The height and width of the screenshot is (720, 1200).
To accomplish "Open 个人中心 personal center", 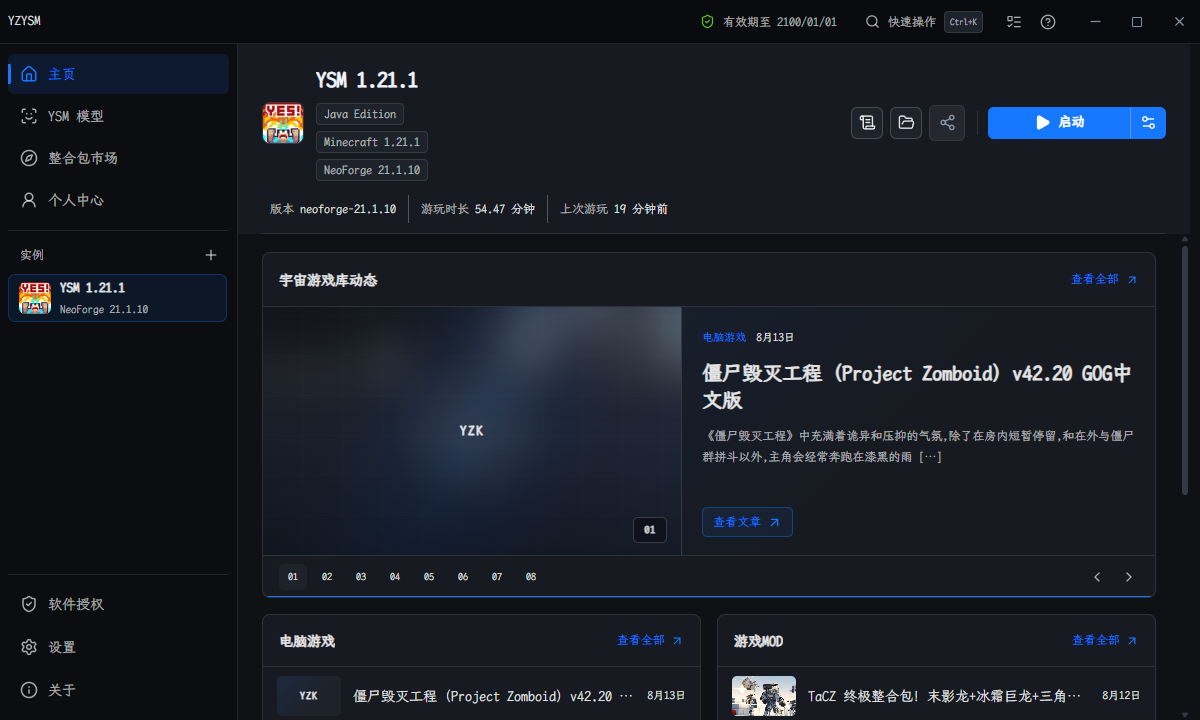I will pos(118,200).
